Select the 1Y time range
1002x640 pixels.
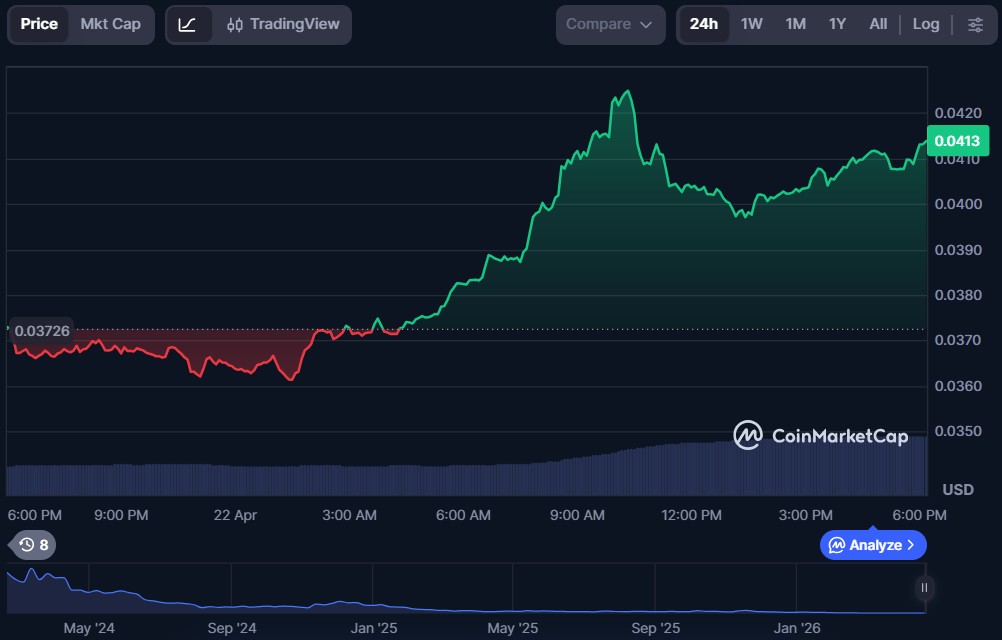837,24
